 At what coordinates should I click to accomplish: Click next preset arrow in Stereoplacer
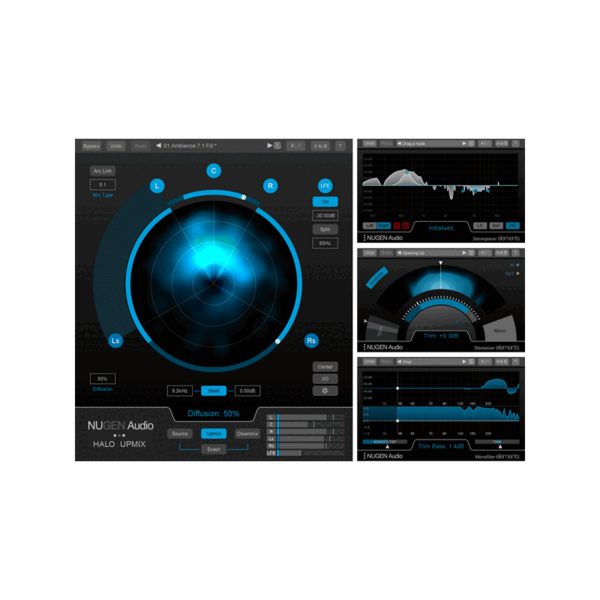[464, 143]
